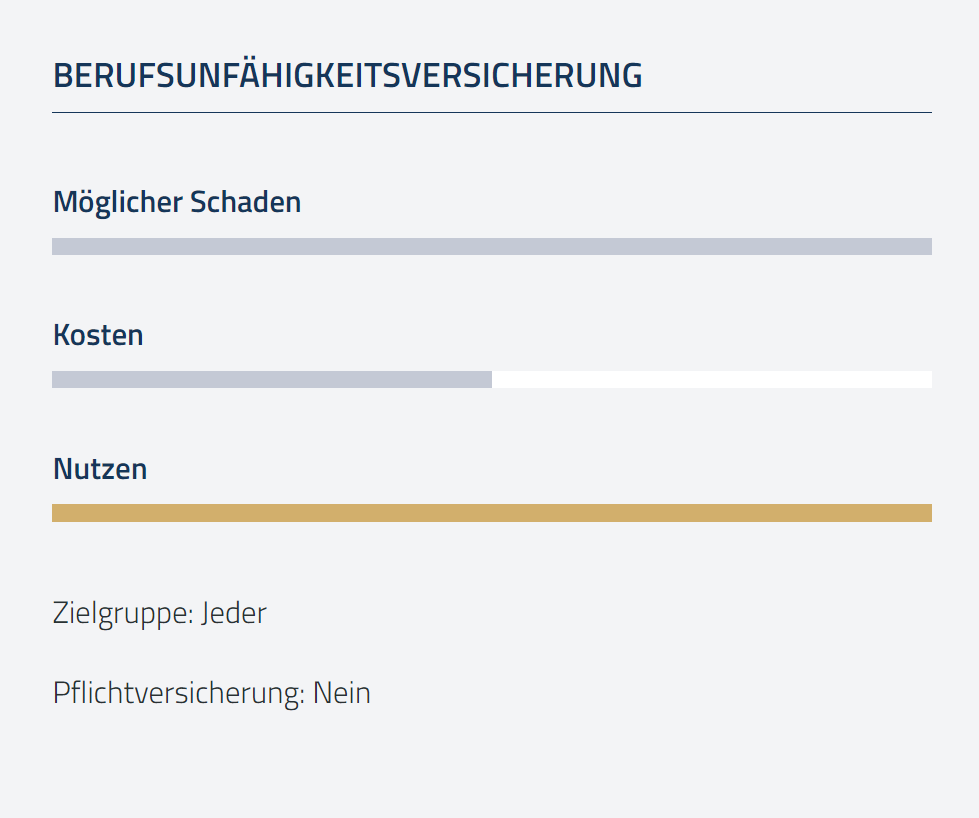Click the value Nein
Viewport: 979px width, 818px height.
[x=342, y=693]
